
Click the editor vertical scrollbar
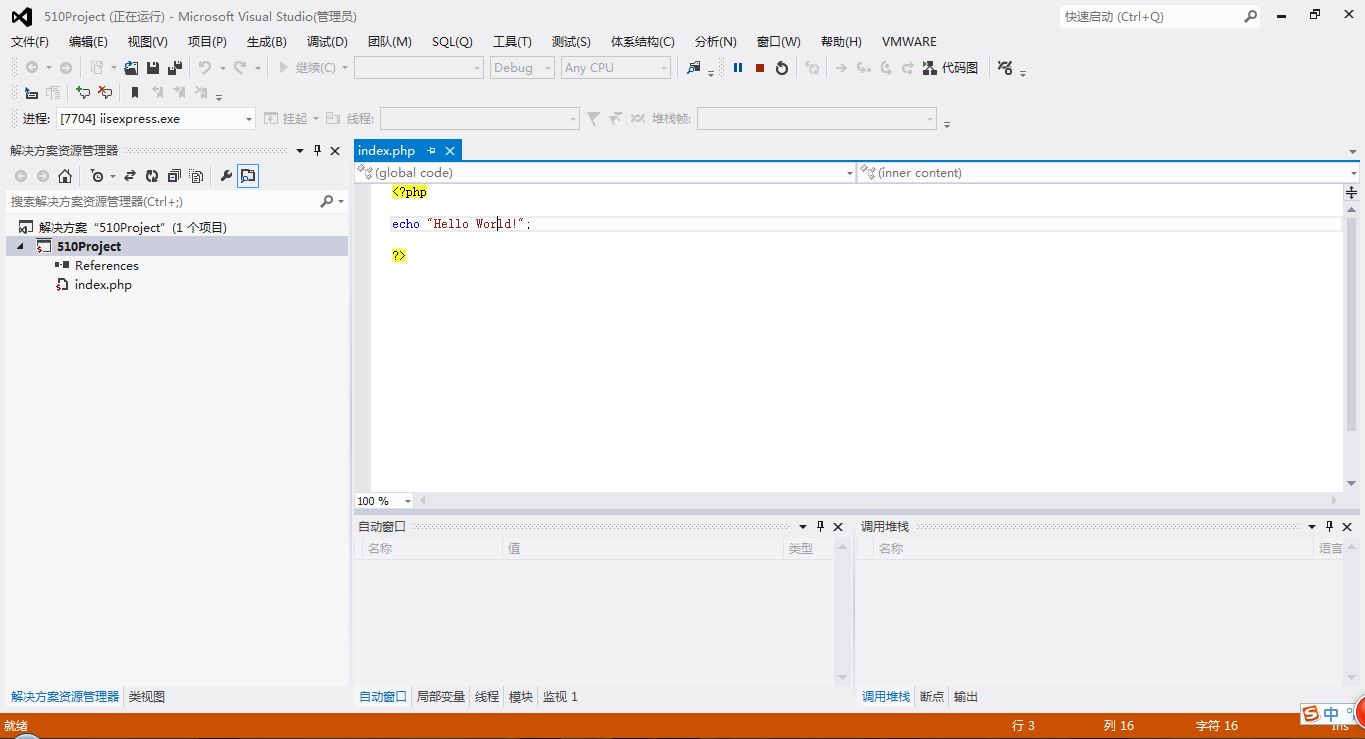tap(1351, 325)
